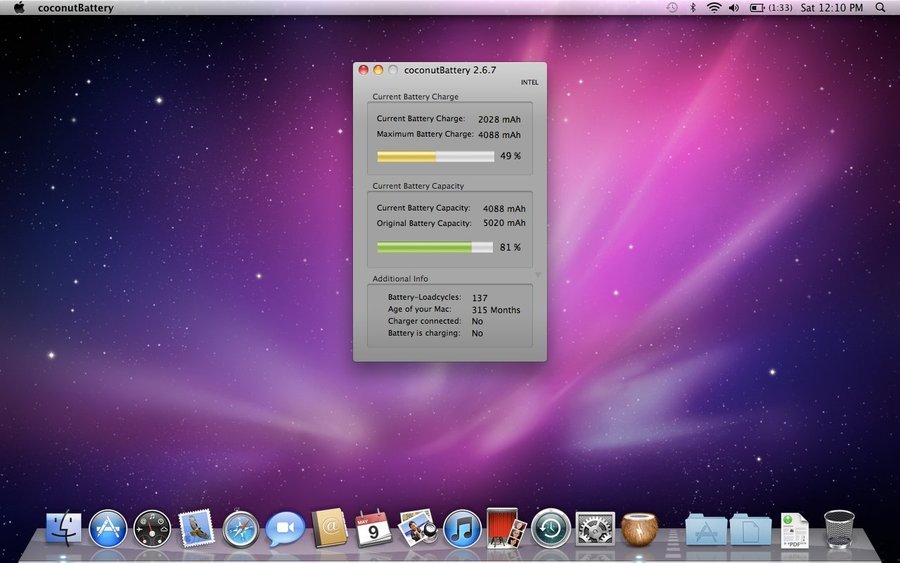Open iChat speech bubble icon
Screen dimensions: 900x563
coord(285,529)
